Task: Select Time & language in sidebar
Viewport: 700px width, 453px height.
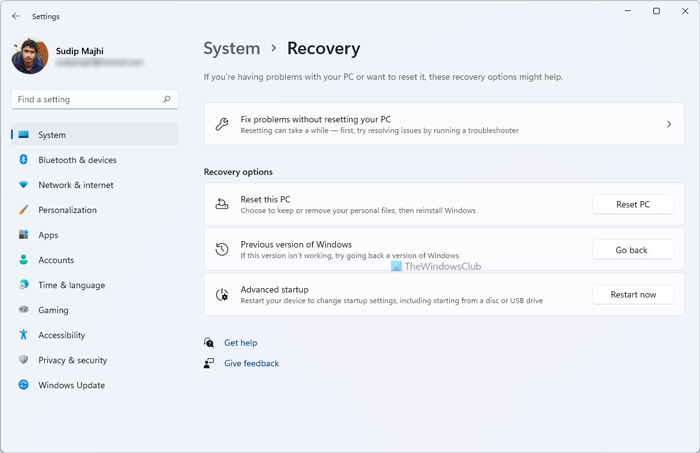Action: pos(71,285)
